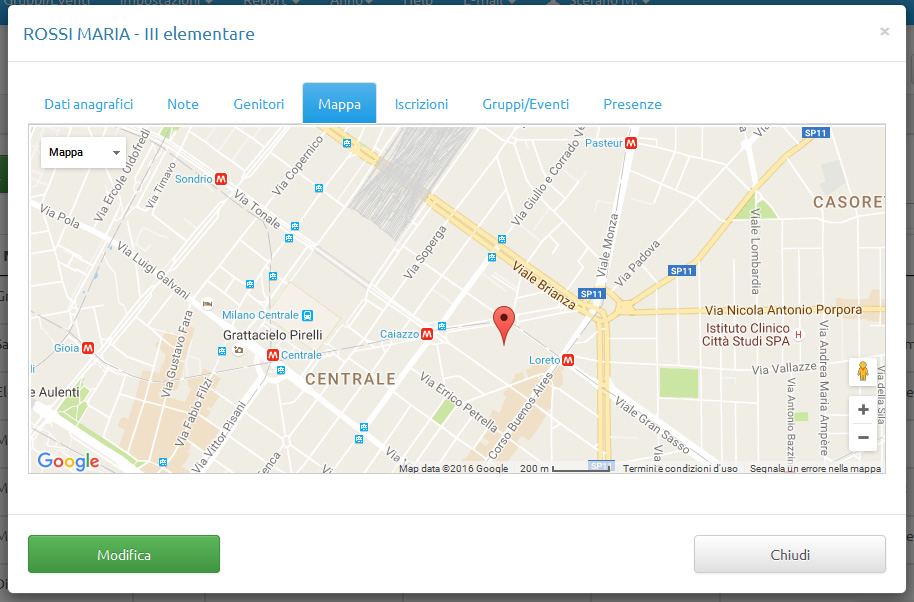Image resolution: width=914 pixels, height=602 pixels.
Task: Click the Gioia metro station icon
Action: [88, 348]
